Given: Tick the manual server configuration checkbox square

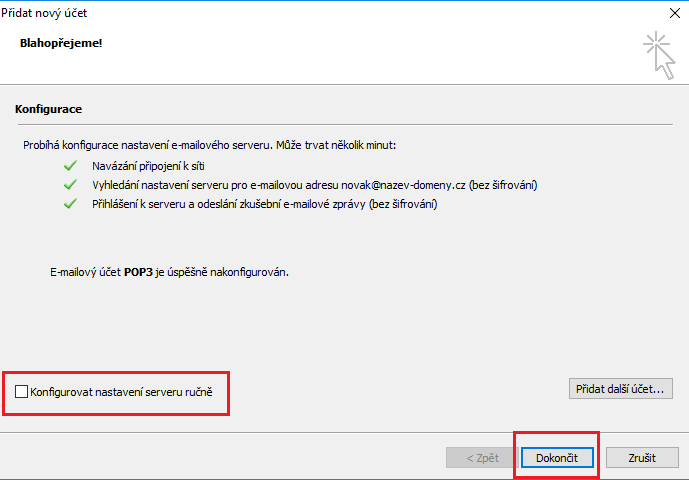Looking at the screenshot, I should 22,392.
